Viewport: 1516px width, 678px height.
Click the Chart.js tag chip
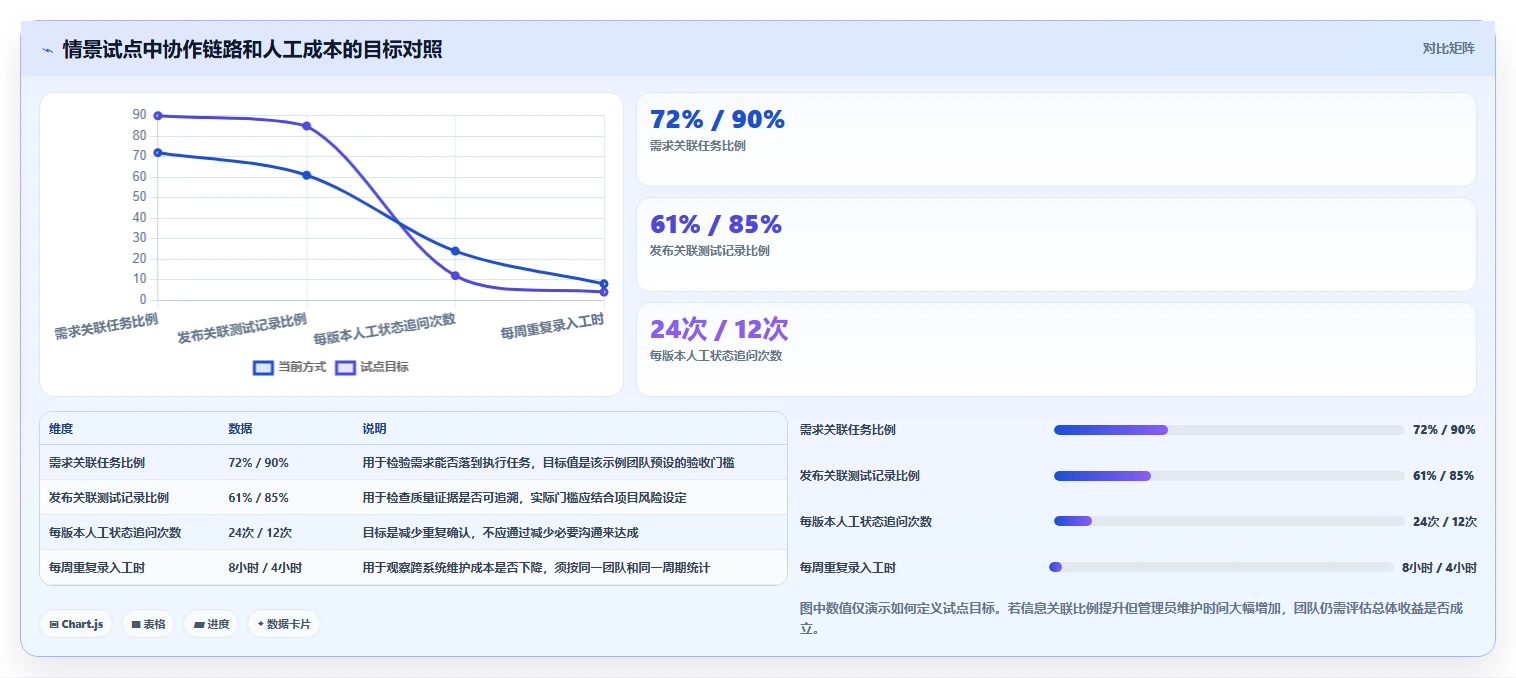click(76, 624)
